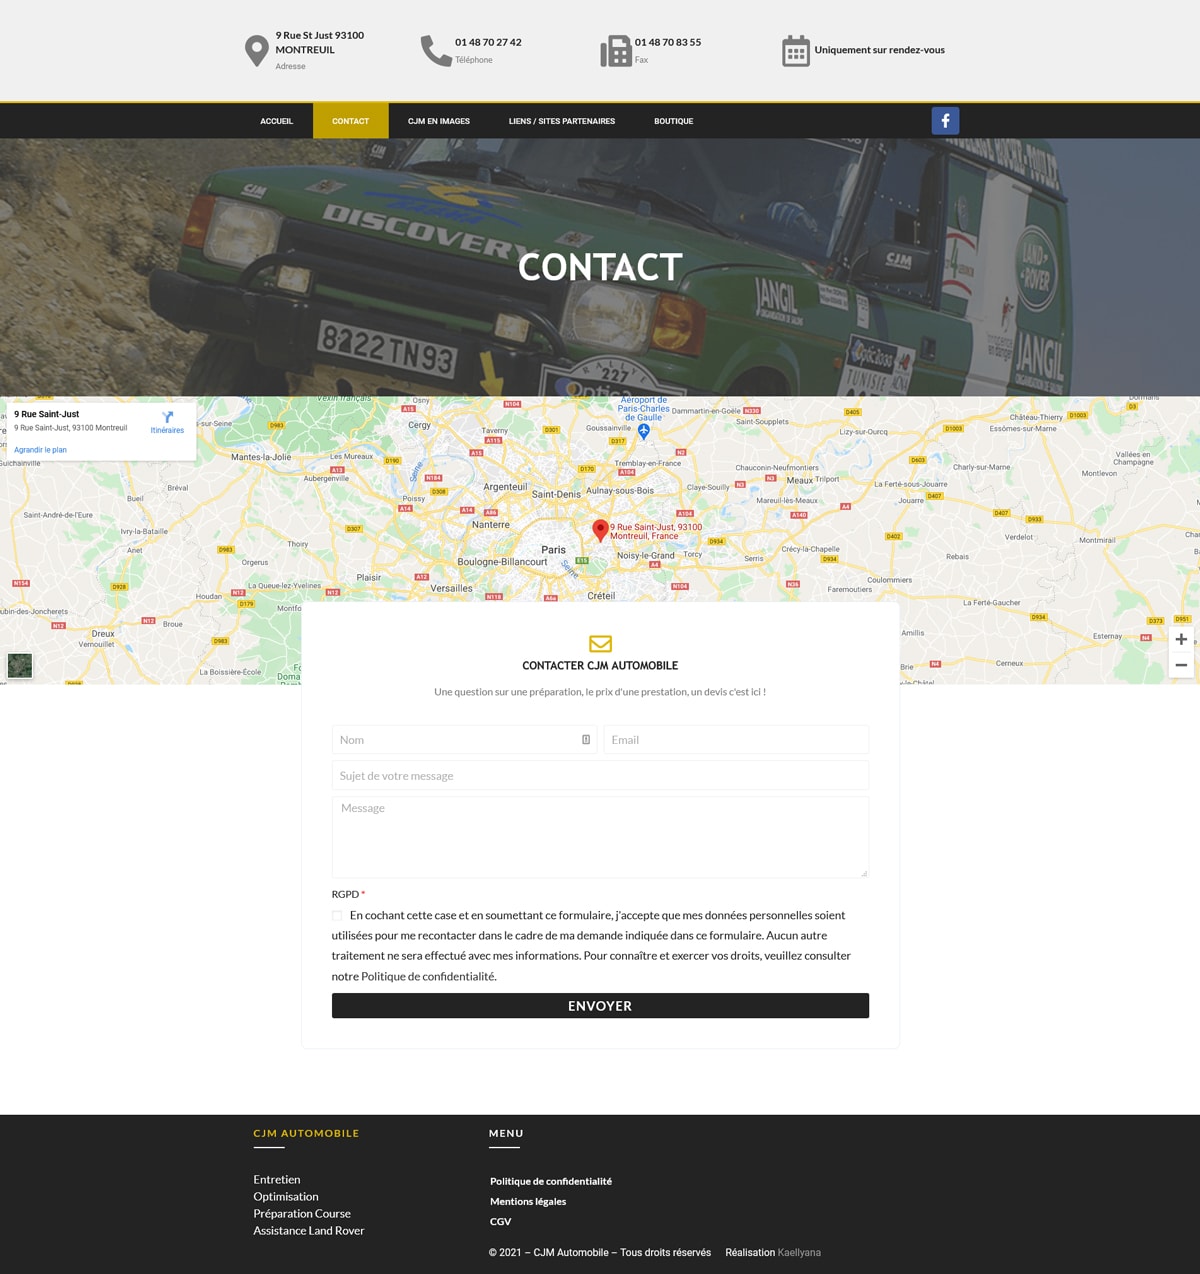This screenshot has height=1274, width=1200.
Task: Click the Envoyer submit button
Action: click(x=600, y=1006)
